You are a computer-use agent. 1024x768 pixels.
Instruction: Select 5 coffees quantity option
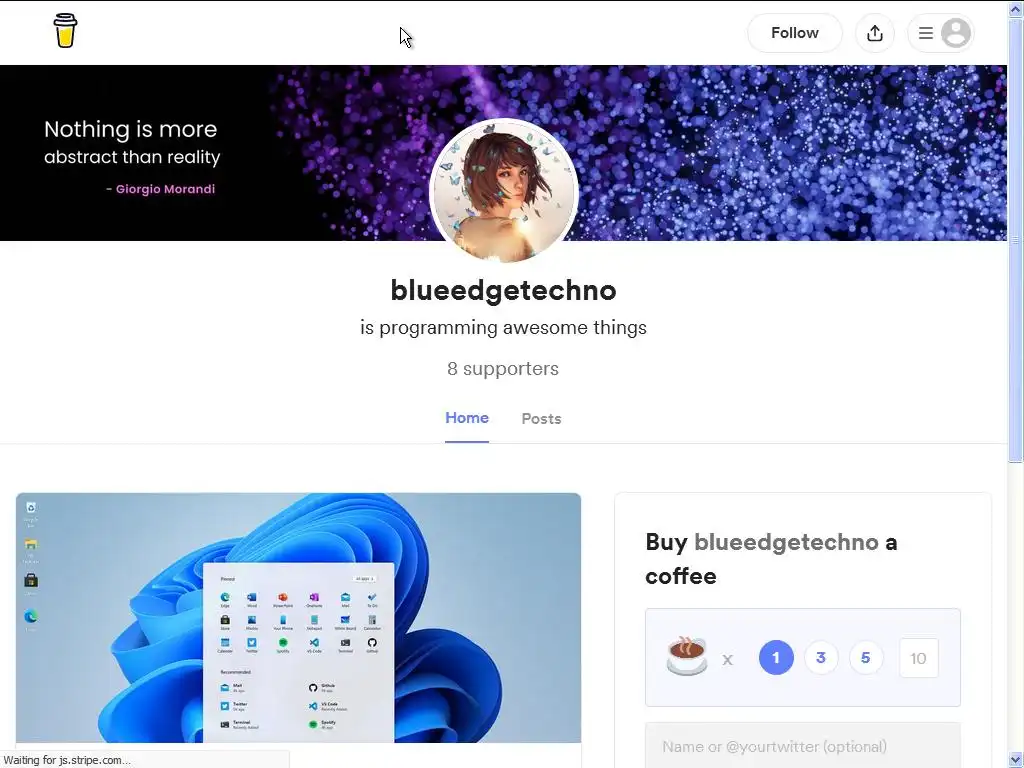(865, 658)
